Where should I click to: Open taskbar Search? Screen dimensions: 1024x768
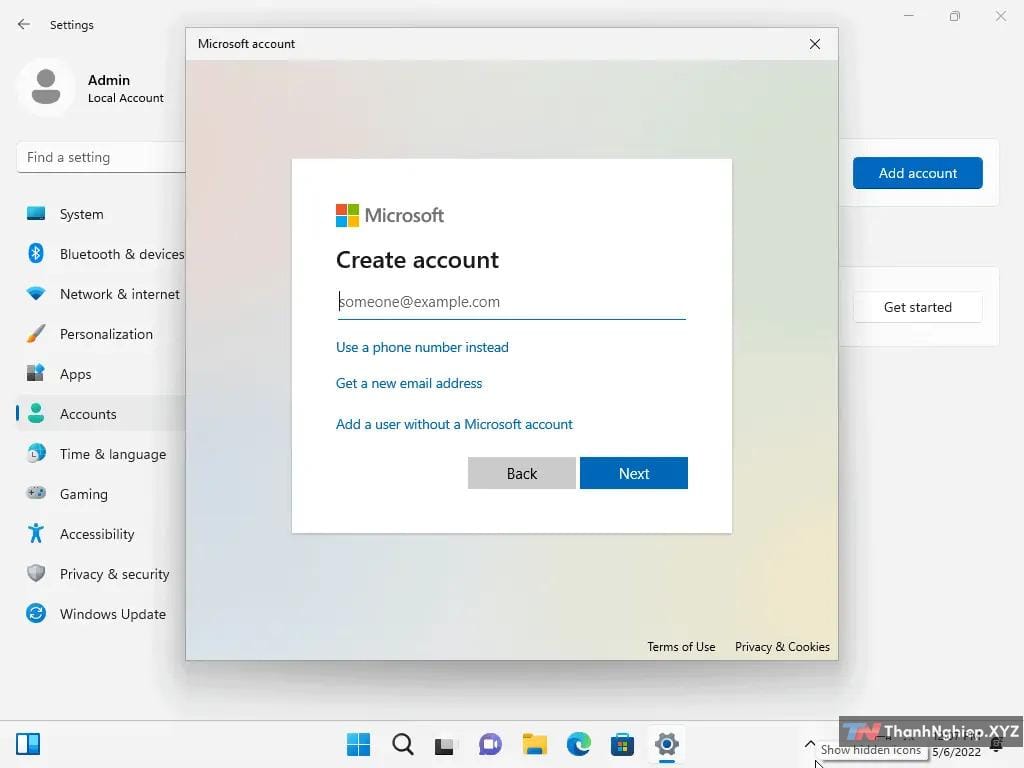tap(402, 744)
